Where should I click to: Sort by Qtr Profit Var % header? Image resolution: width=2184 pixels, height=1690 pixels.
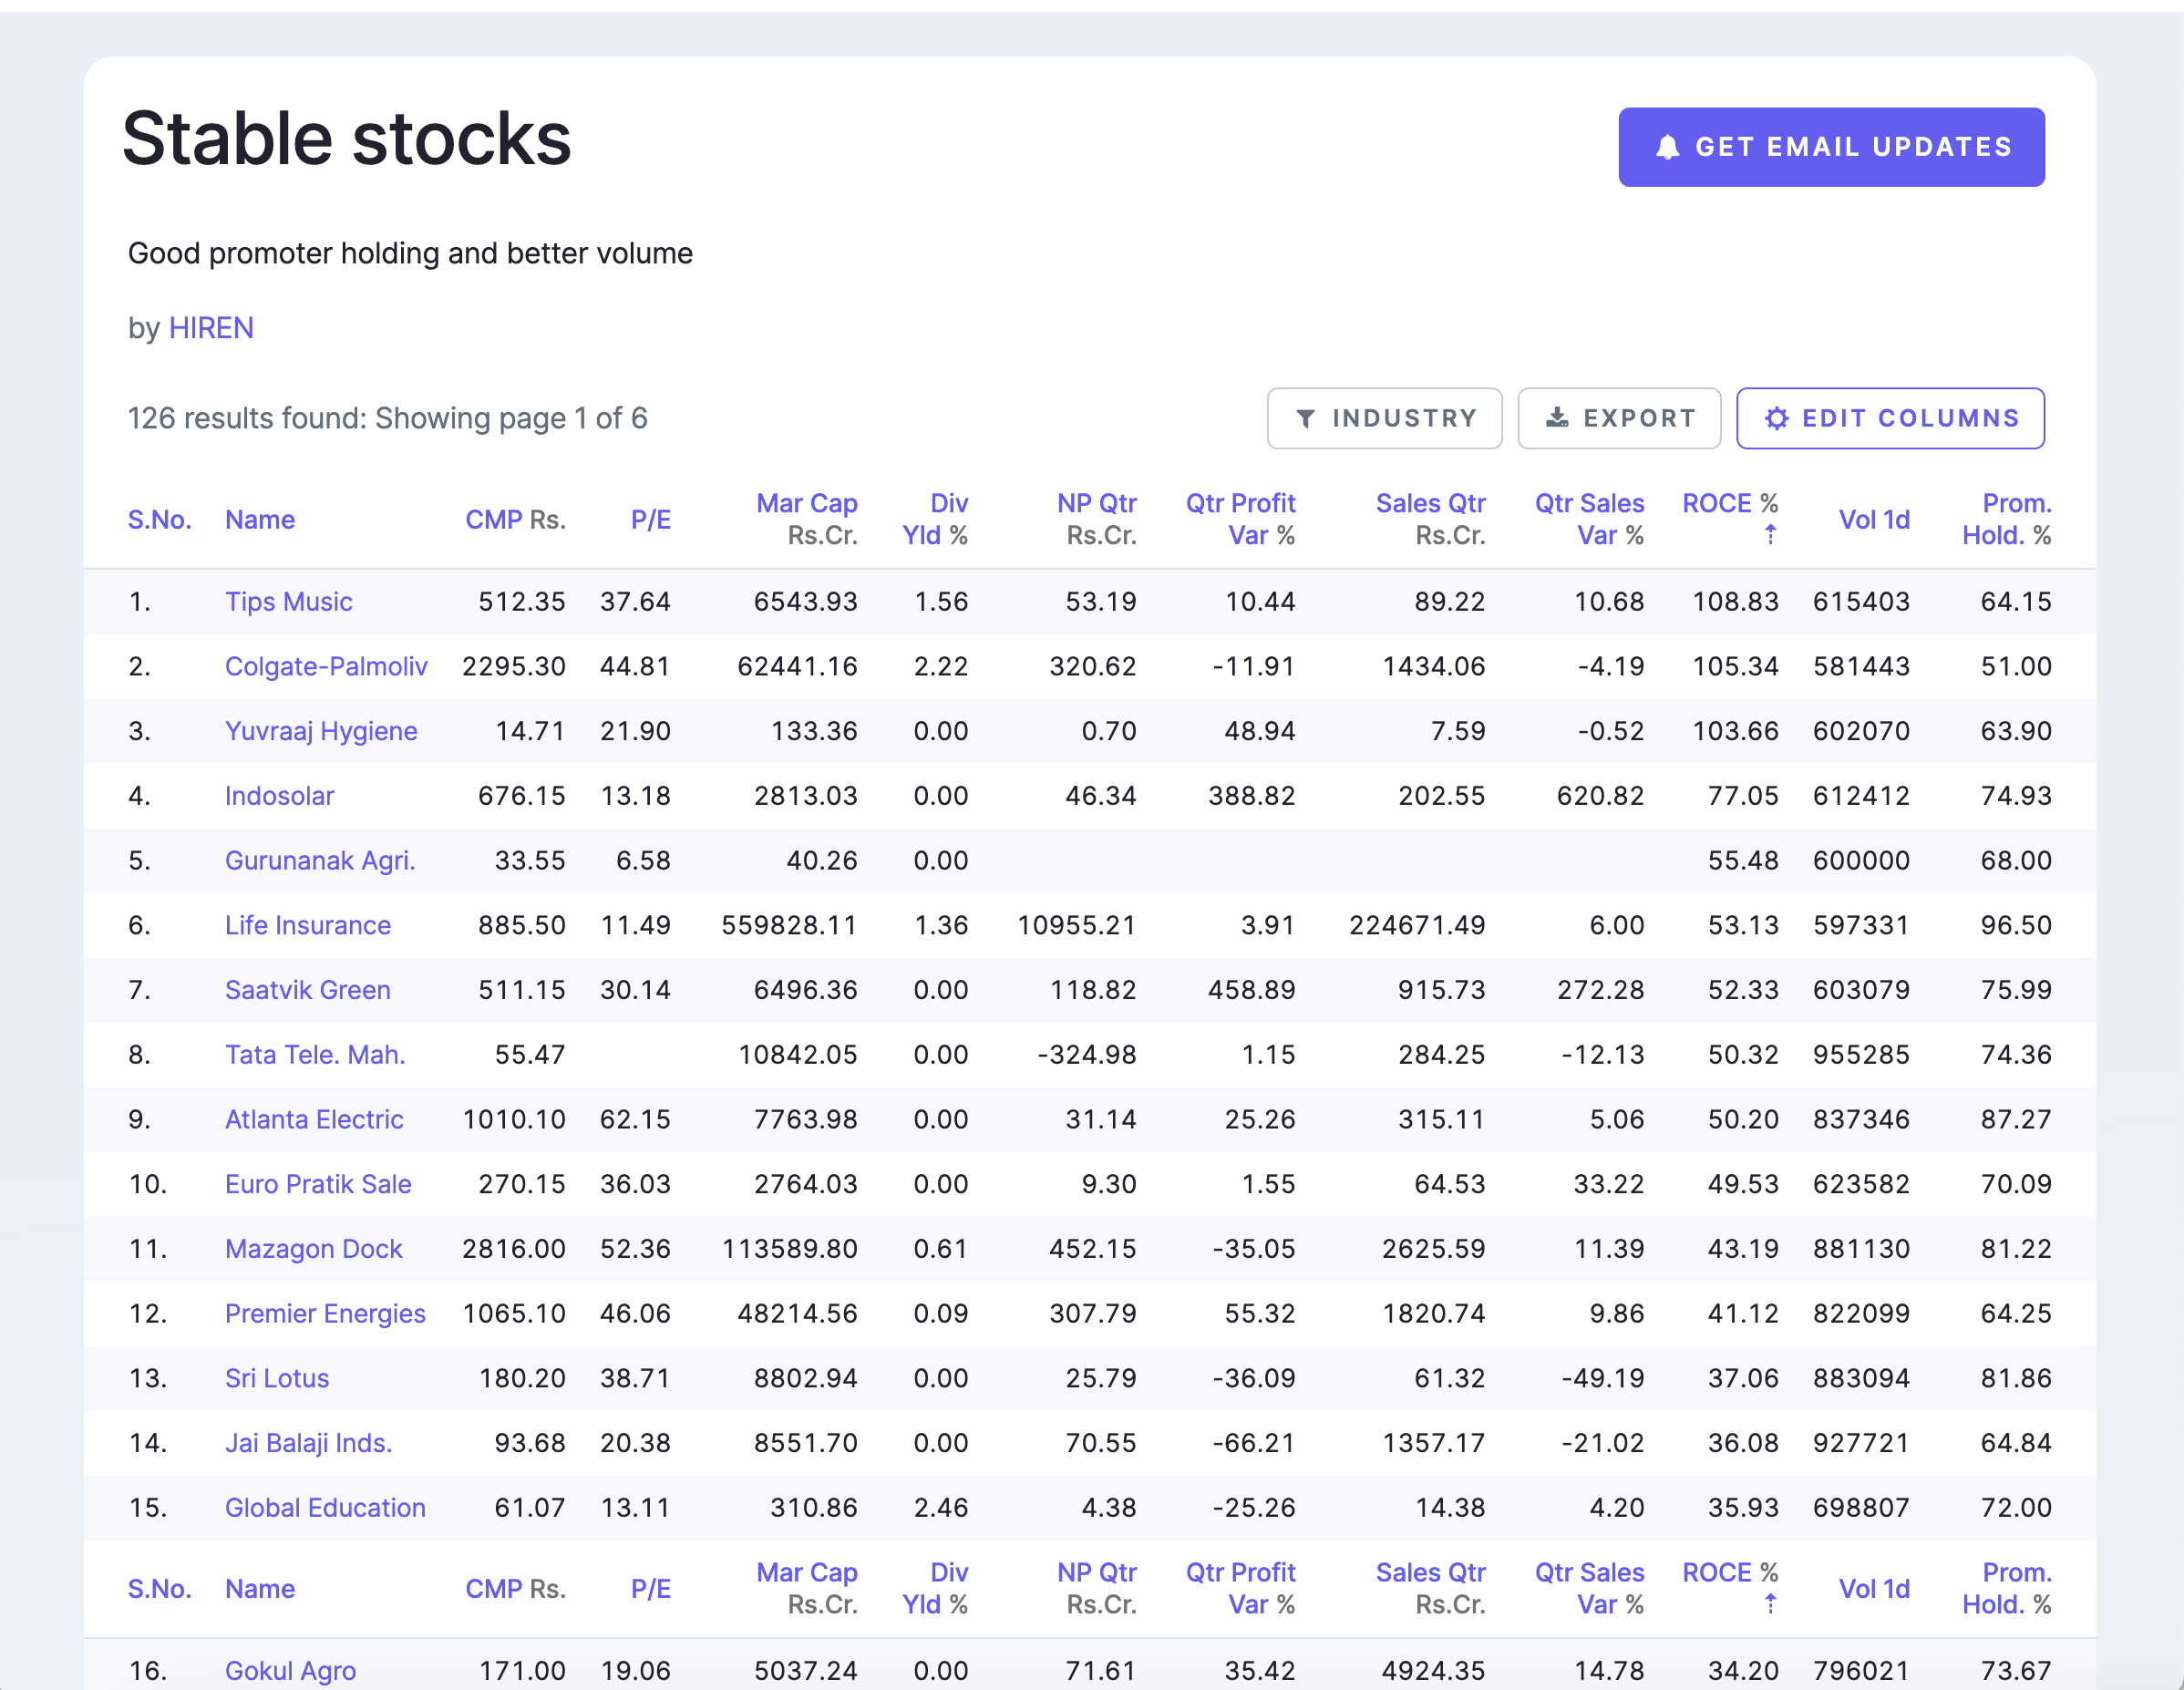[x=1240, y=503]
